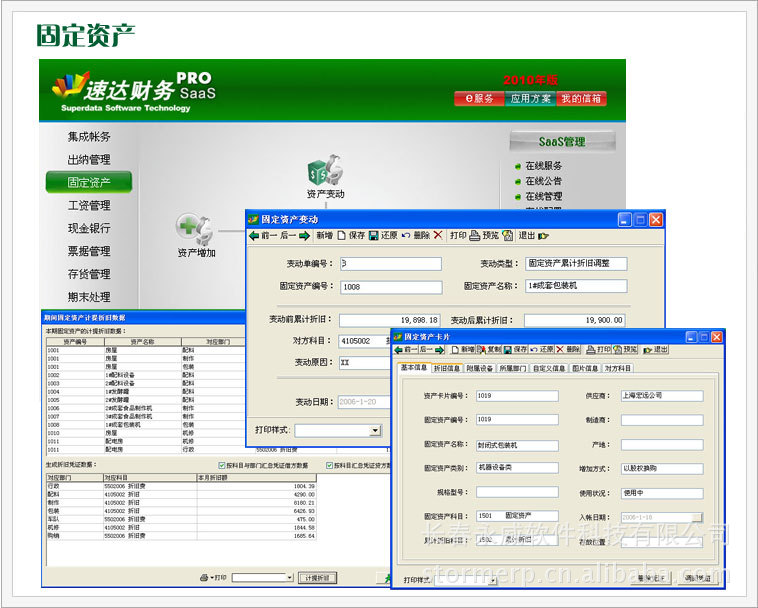The height and width of the screenshot is (608, 758).
Task: Click 预览 (preview) in 固定资产变动 toolbar
Action: point(497,235)
